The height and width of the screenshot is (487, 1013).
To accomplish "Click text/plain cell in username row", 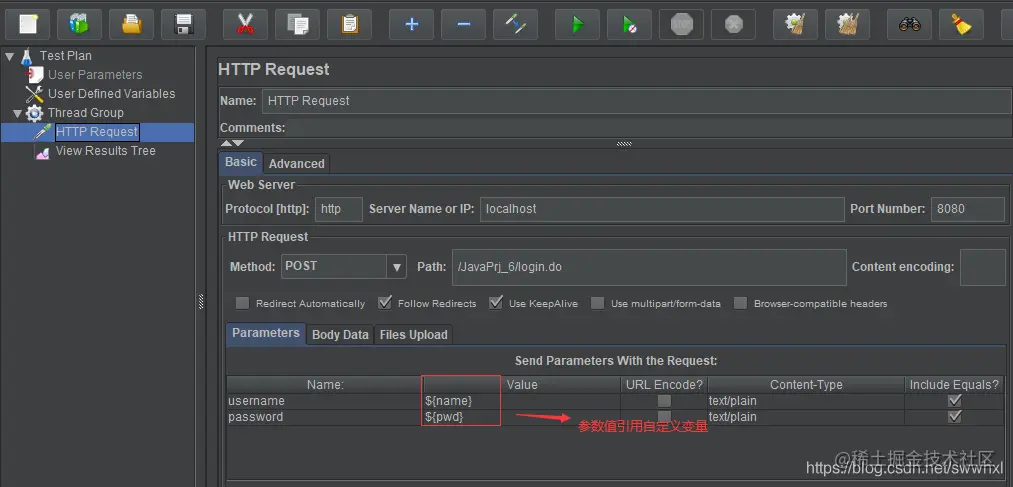I will click(x=806, y=401).
